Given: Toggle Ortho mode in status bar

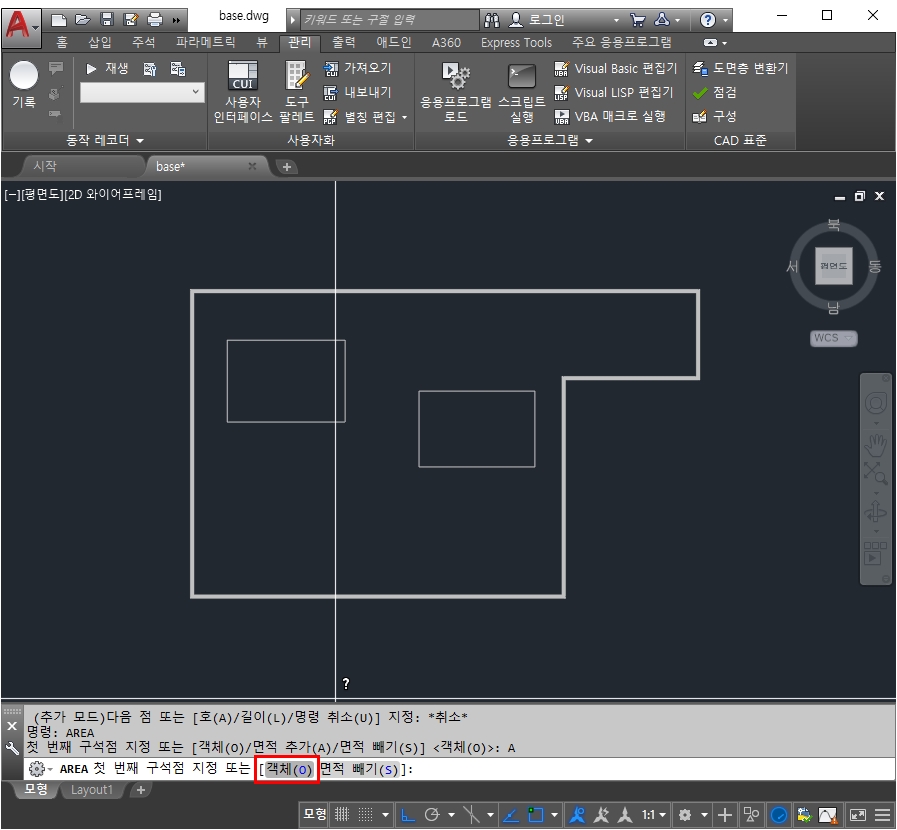Looking at the screenshot, I should (x=408, y=815).
